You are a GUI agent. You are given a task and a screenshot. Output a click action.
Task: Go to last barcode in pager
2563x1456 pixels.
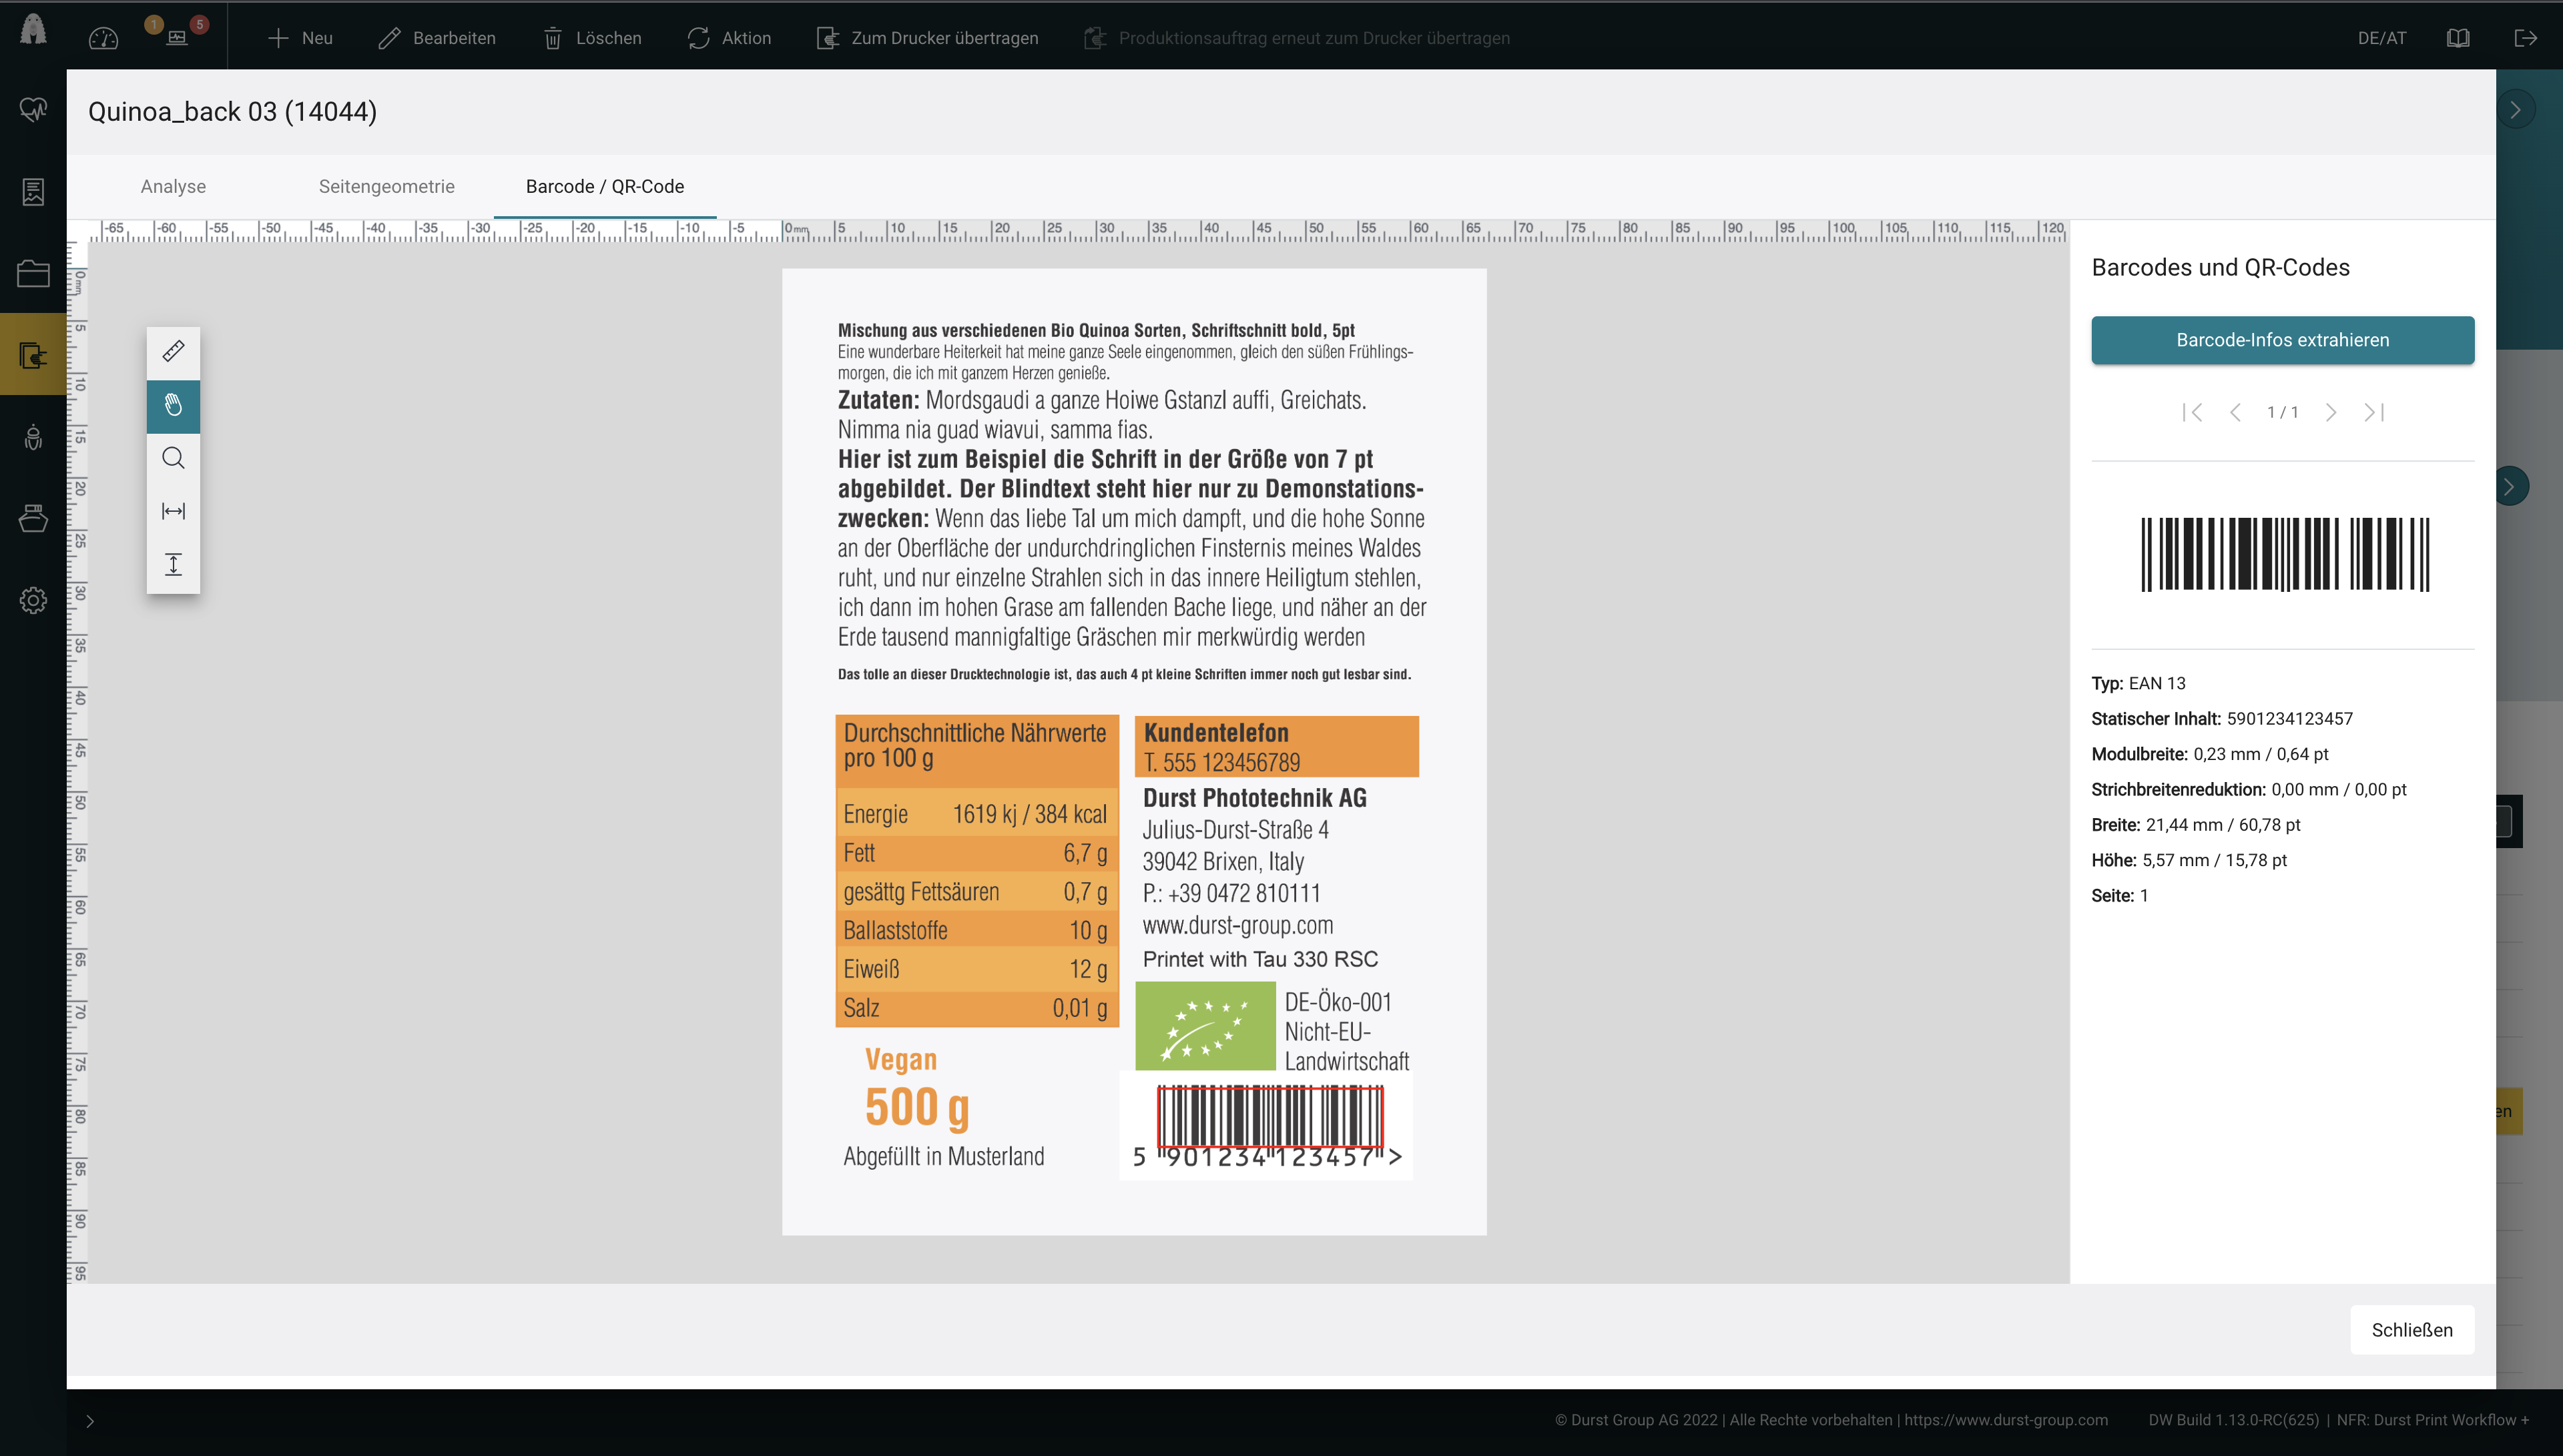pyautogui.click(x=2374, y=412)
